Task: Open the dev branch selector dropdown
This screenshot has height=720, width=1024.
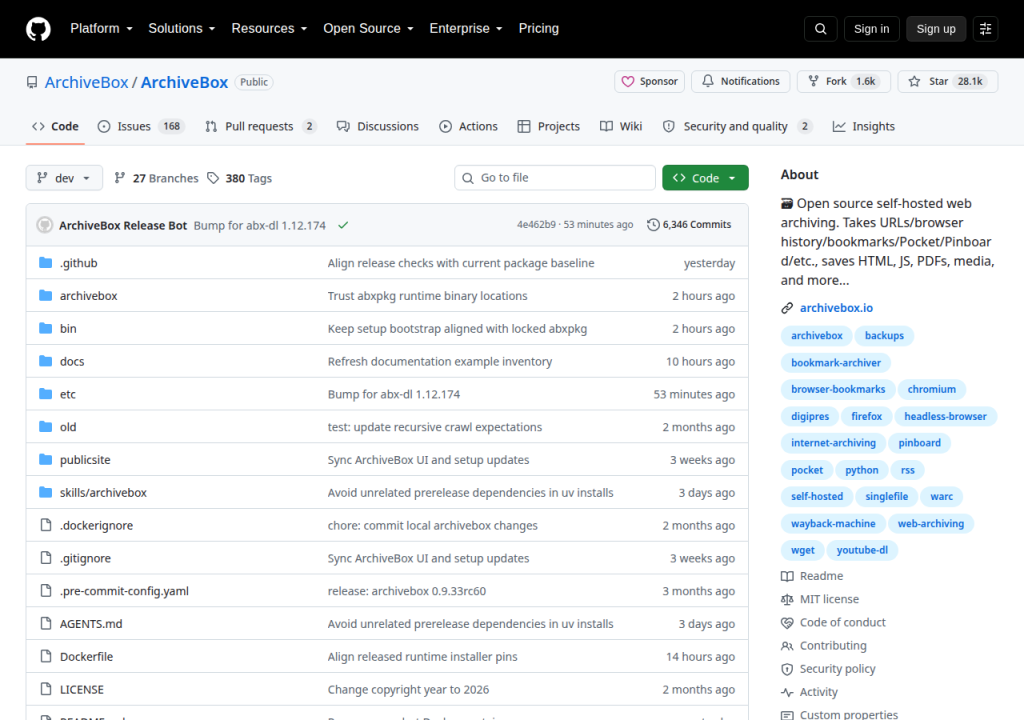Action: [64, 178]
